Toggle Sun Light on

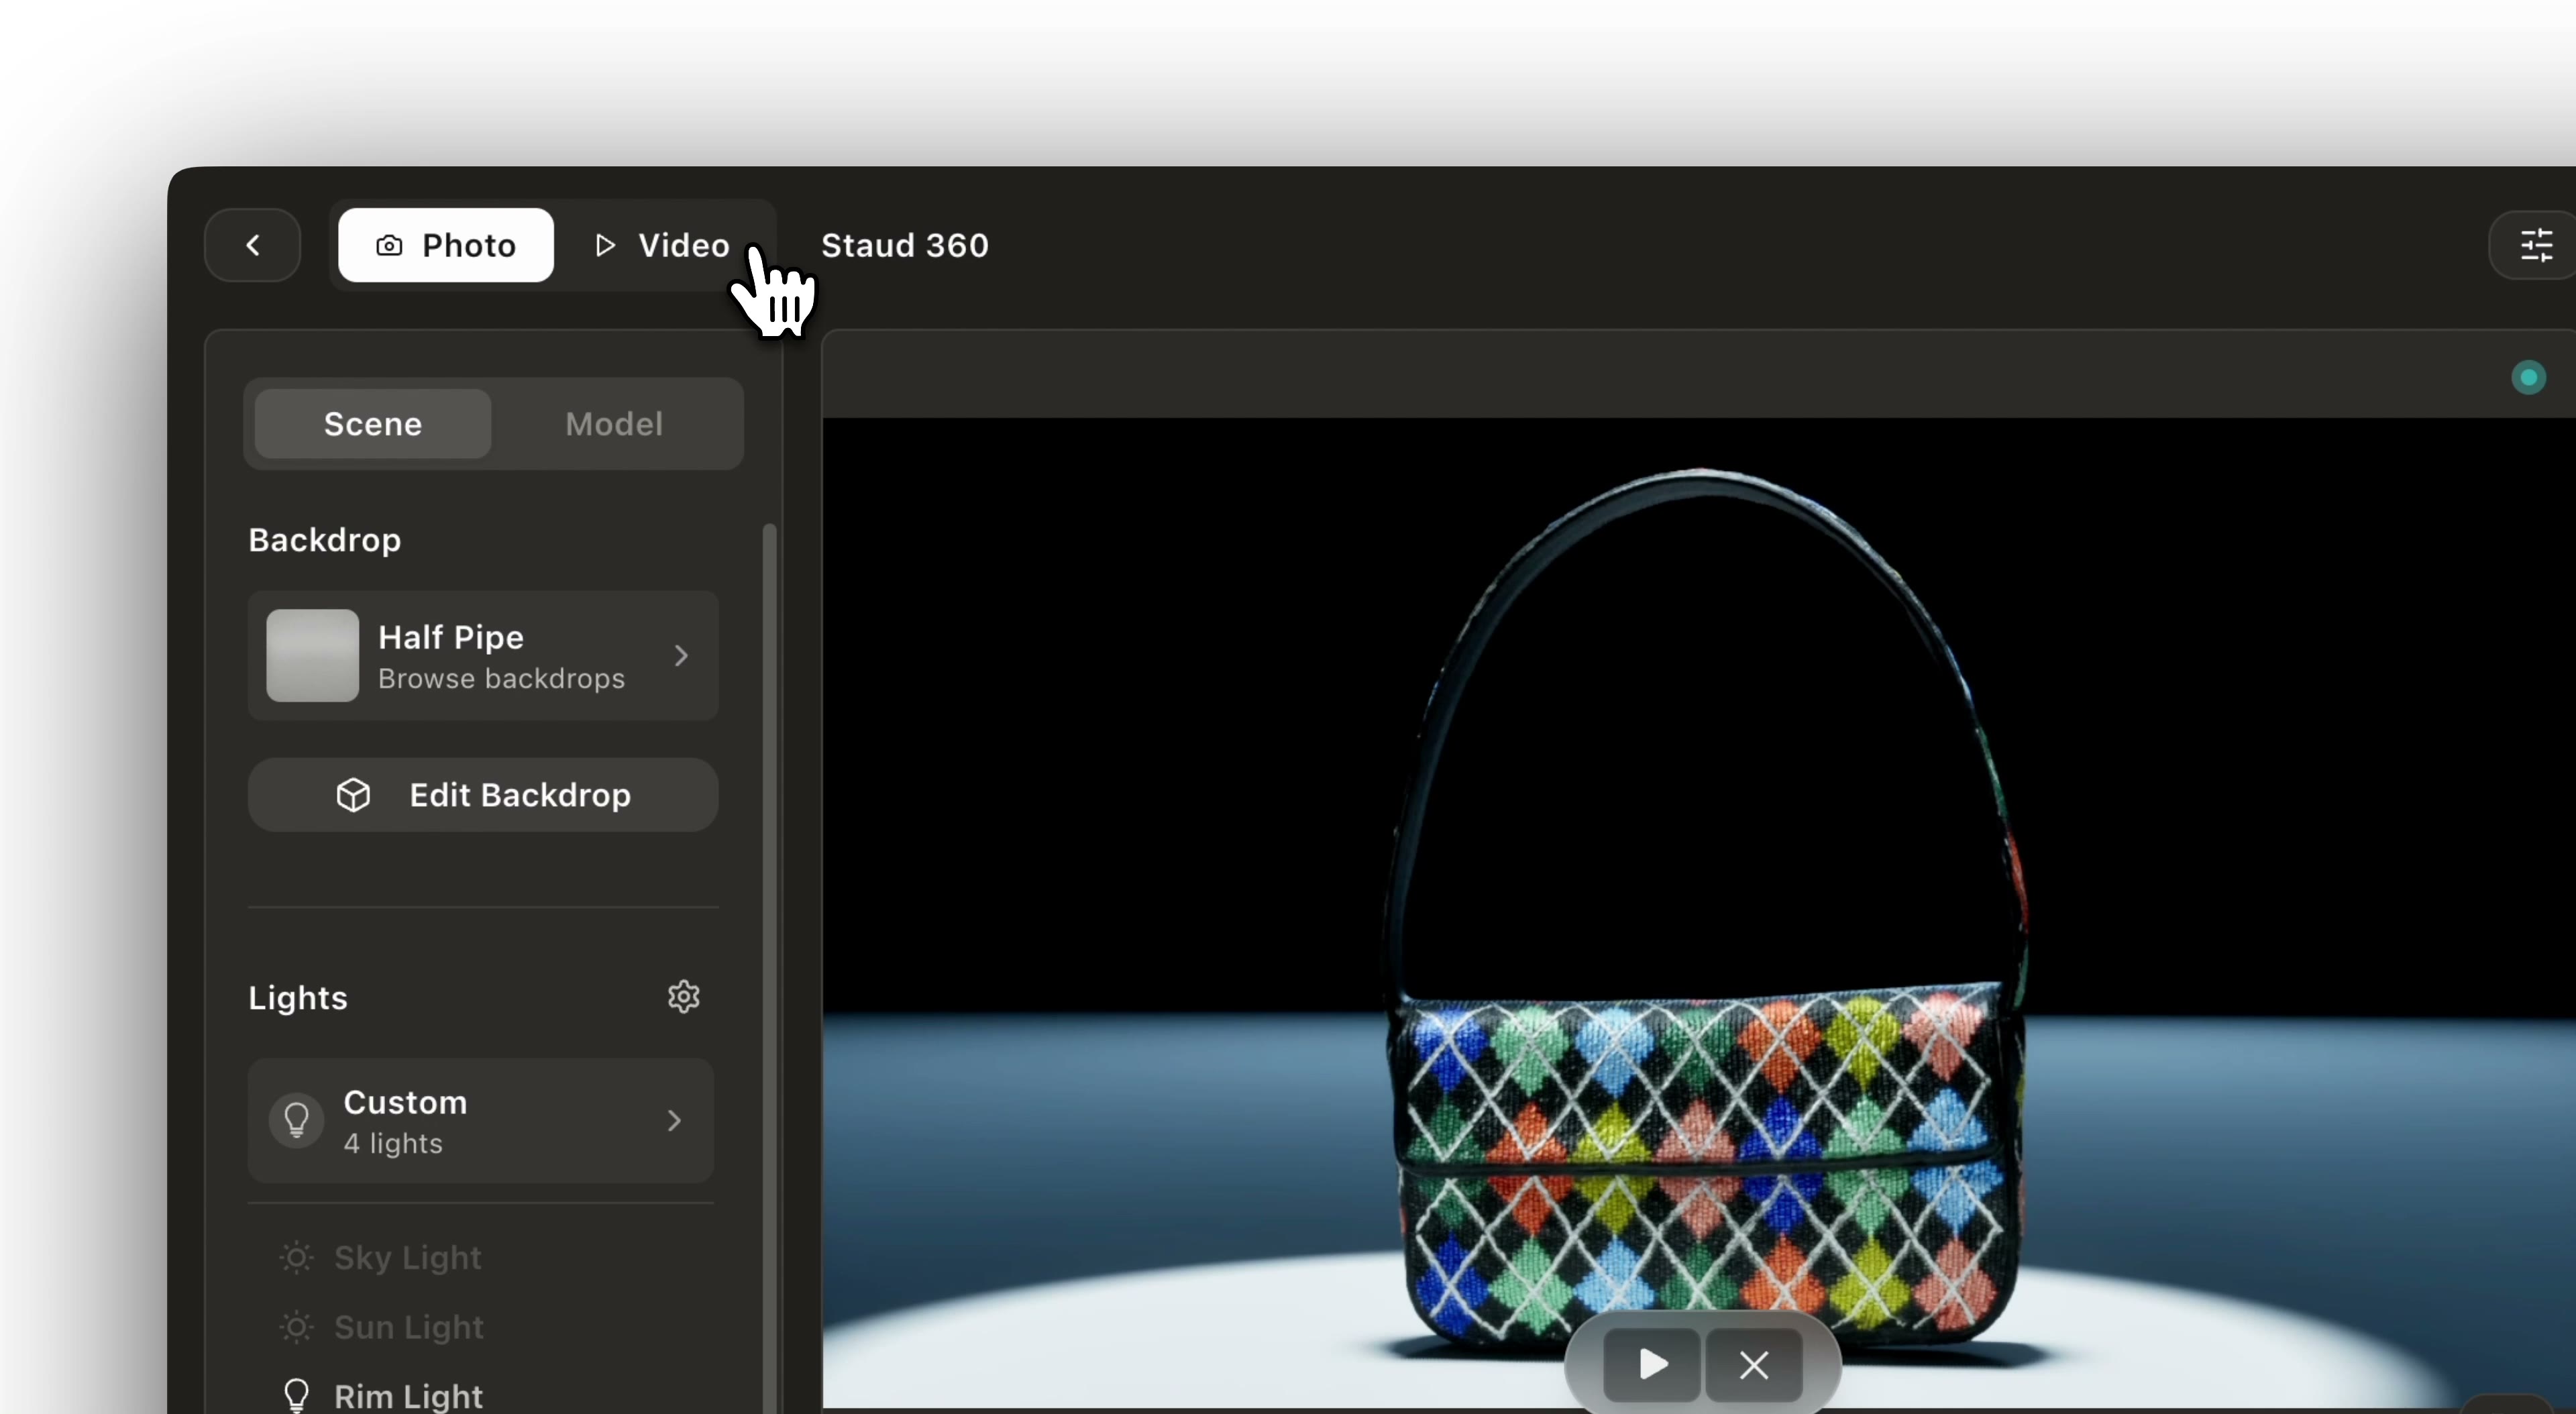tap(408, 1328)
